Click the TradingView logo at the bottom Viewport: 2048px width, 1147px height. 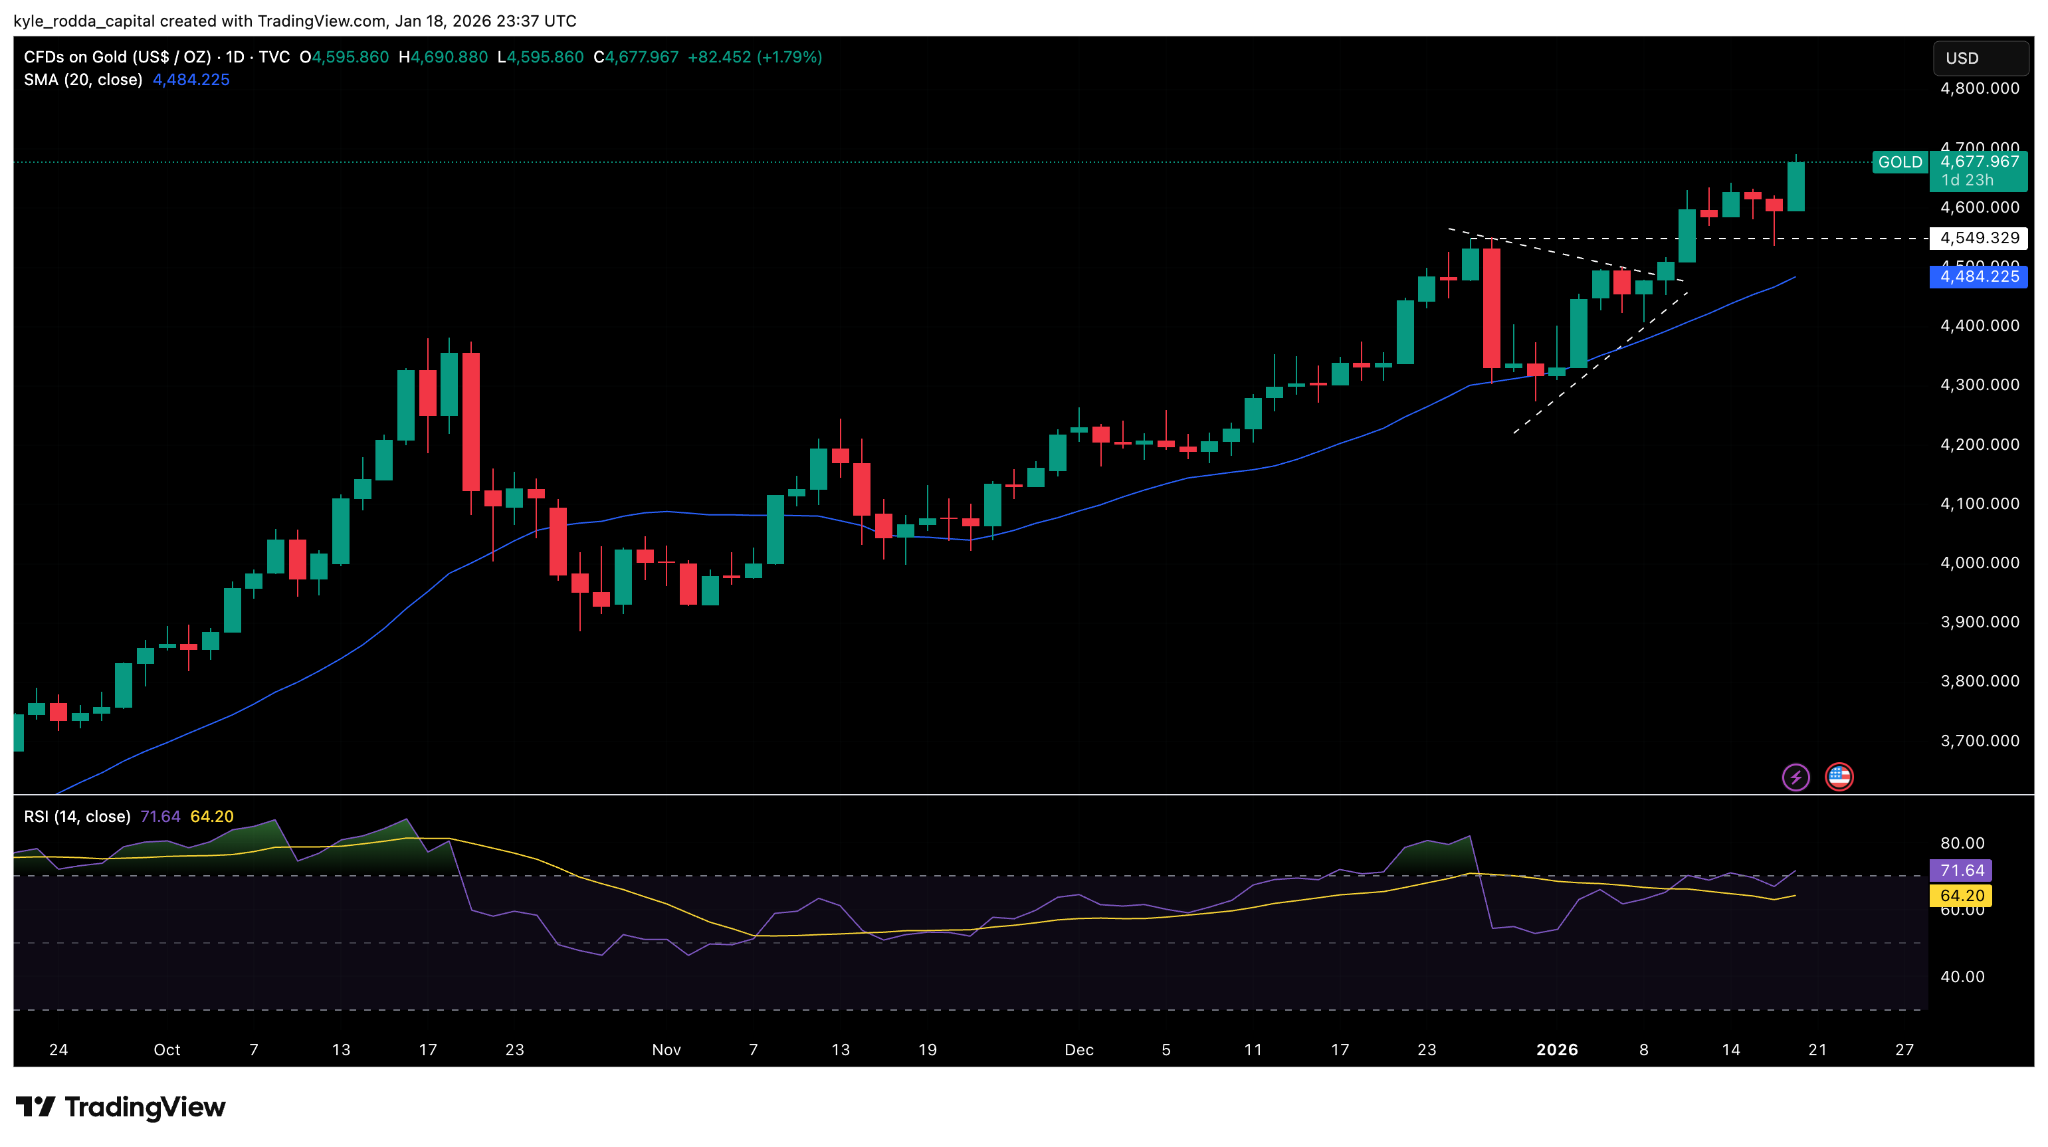click(121, 1107)
